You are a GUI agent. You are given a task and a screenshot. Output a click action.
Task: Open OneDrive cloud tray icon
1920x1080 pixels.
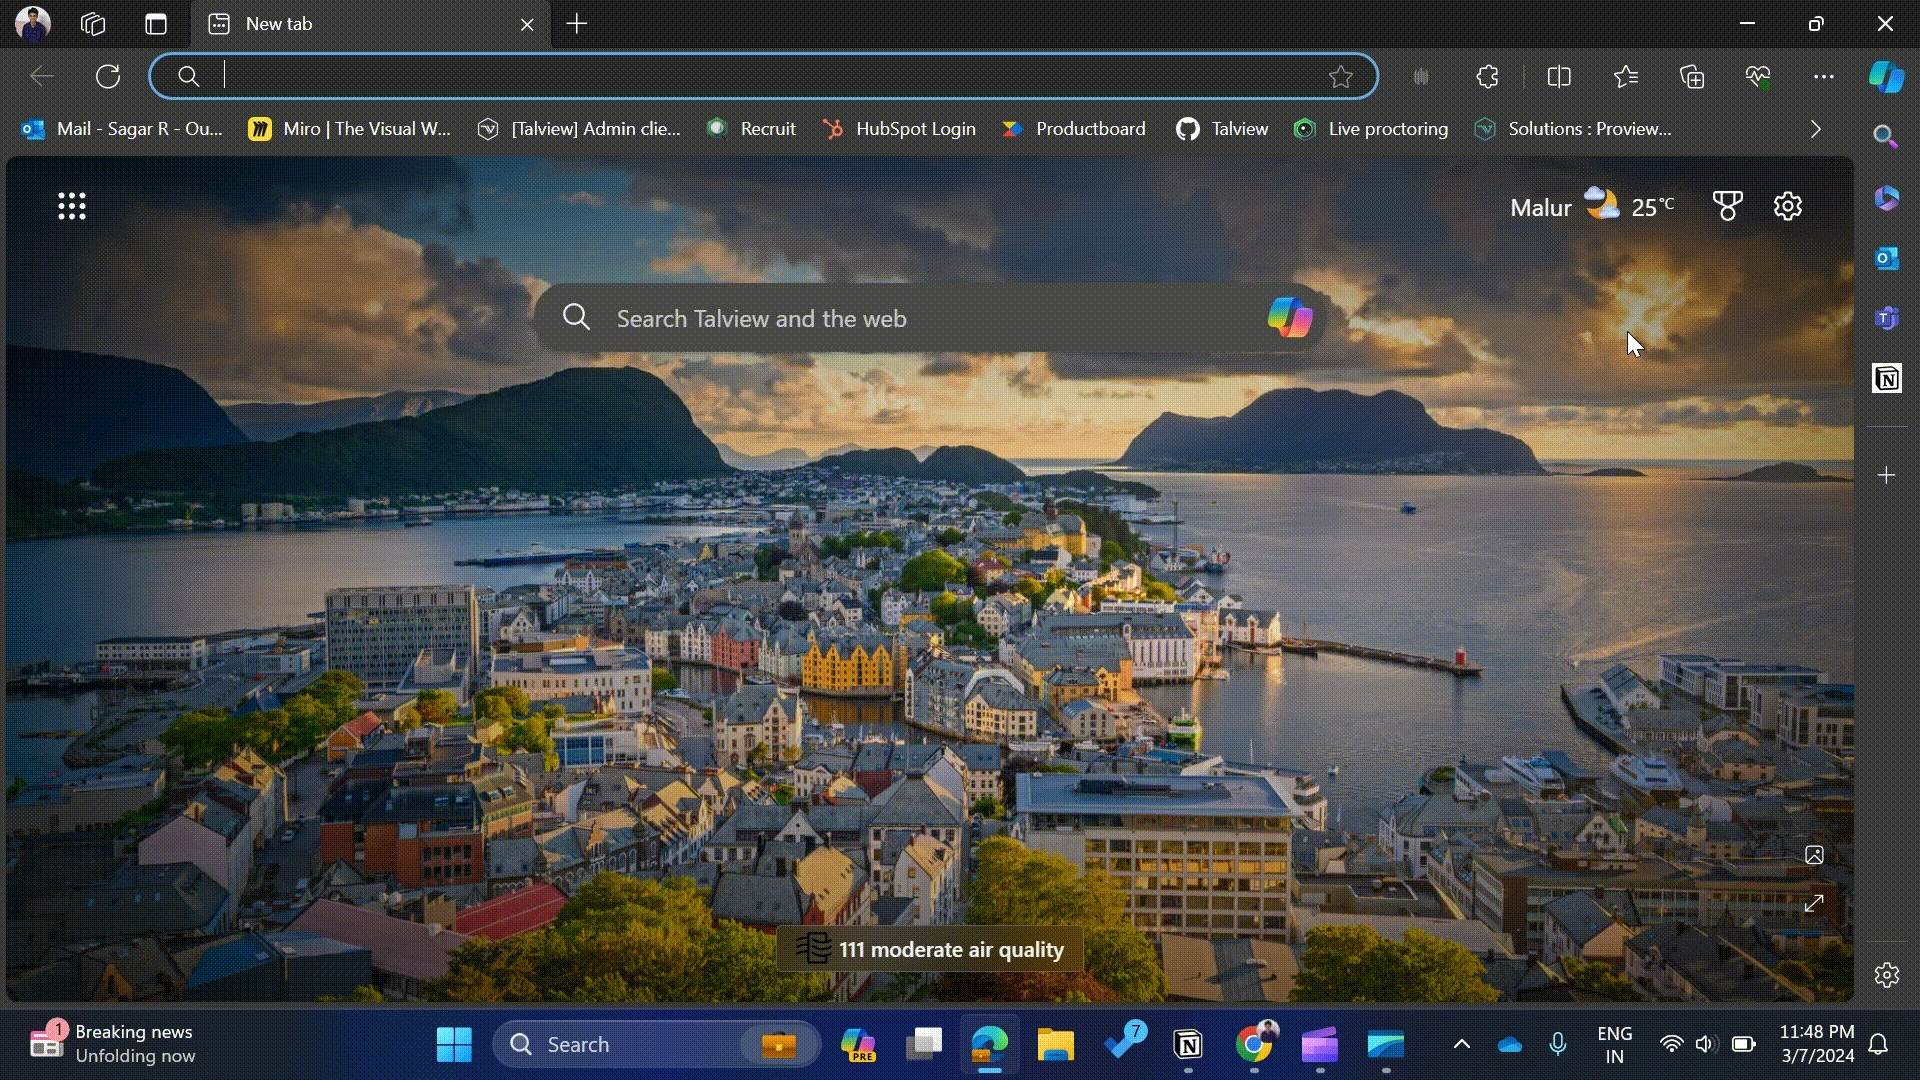pyautogui.click(x=1510, y=1045)
